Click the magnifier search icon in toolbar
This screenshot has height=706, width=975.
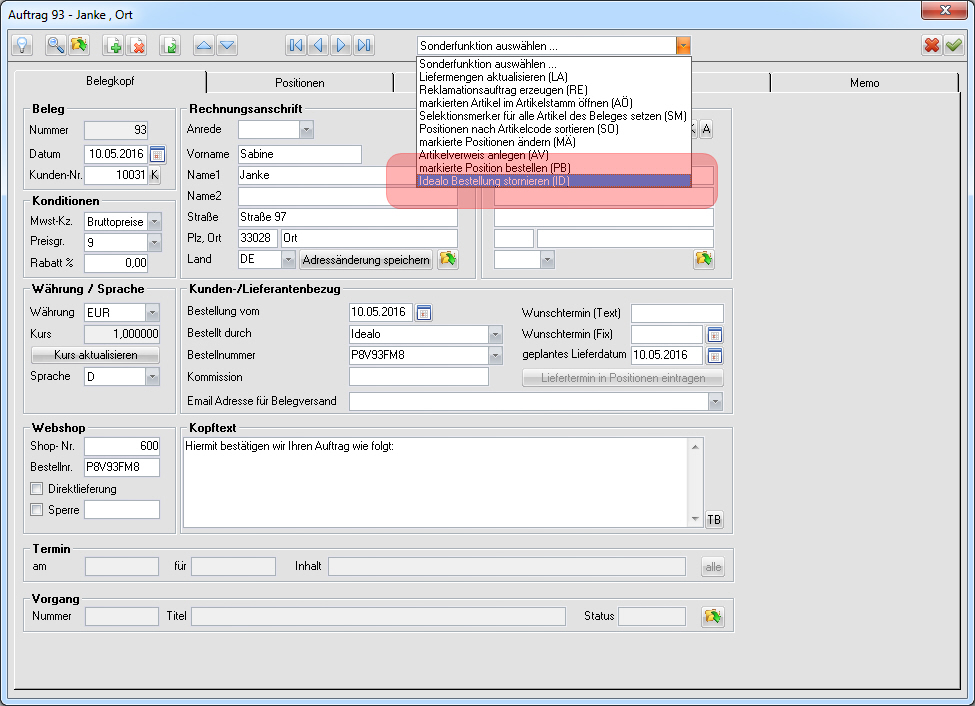pyautogui.click(x=56, y=45)
